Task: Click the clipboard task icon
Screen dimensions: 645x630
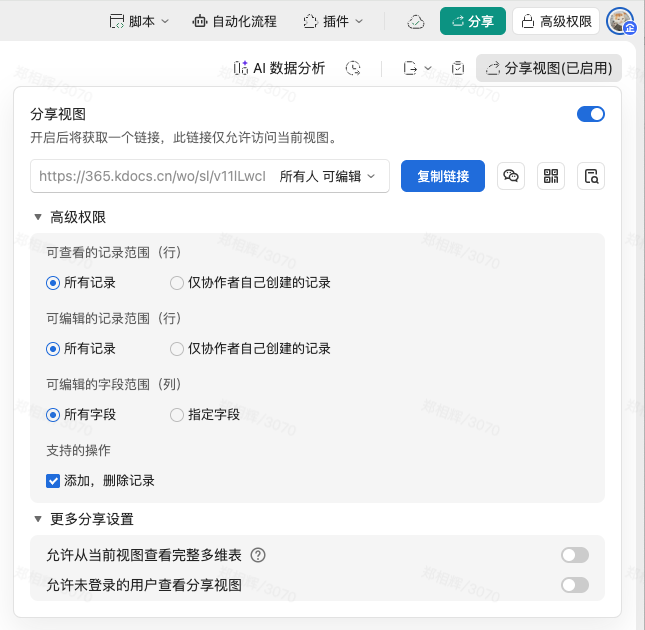Action: [457, 68]
